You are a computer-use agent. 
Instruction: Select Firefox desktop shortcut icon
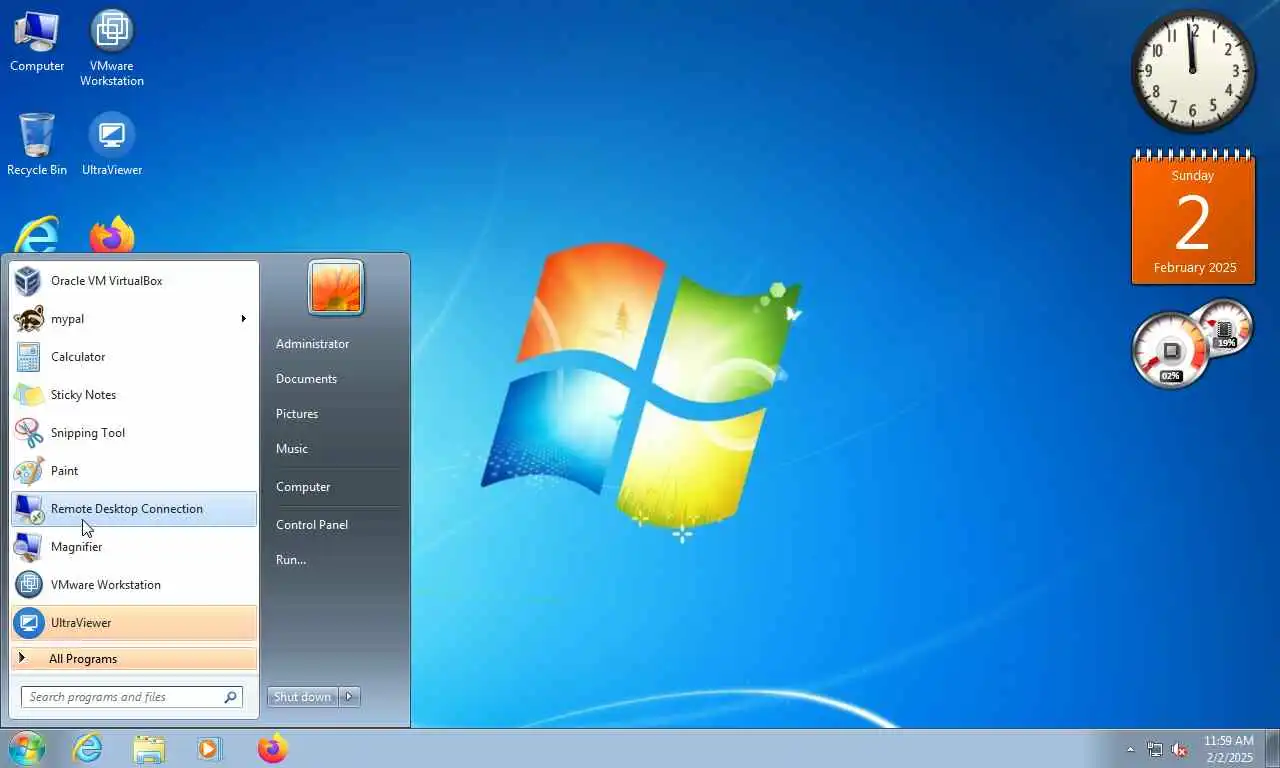(x=112, y=235)
